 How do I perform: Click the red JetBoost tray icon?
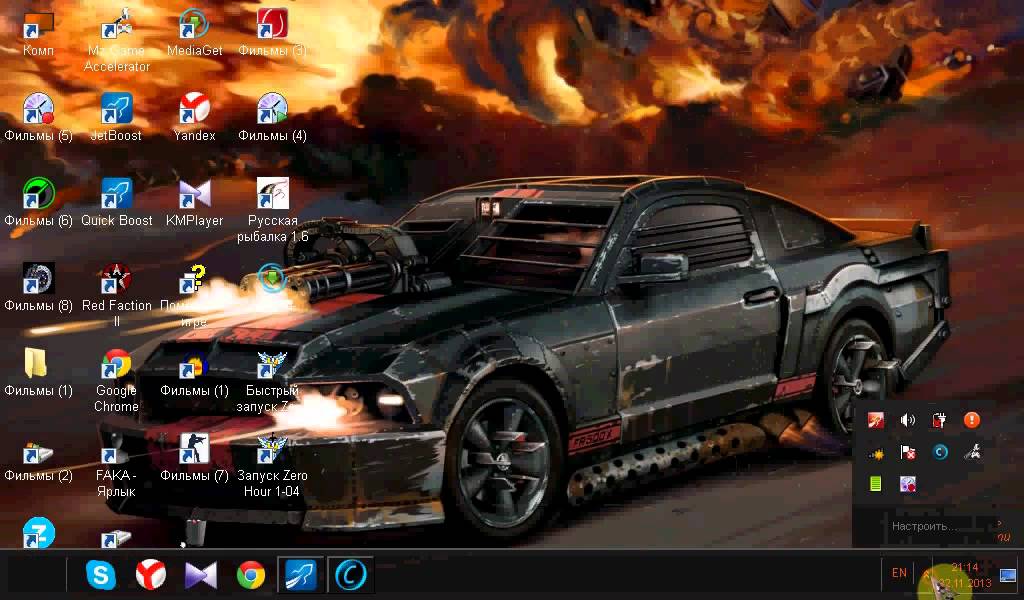(876, 420)
